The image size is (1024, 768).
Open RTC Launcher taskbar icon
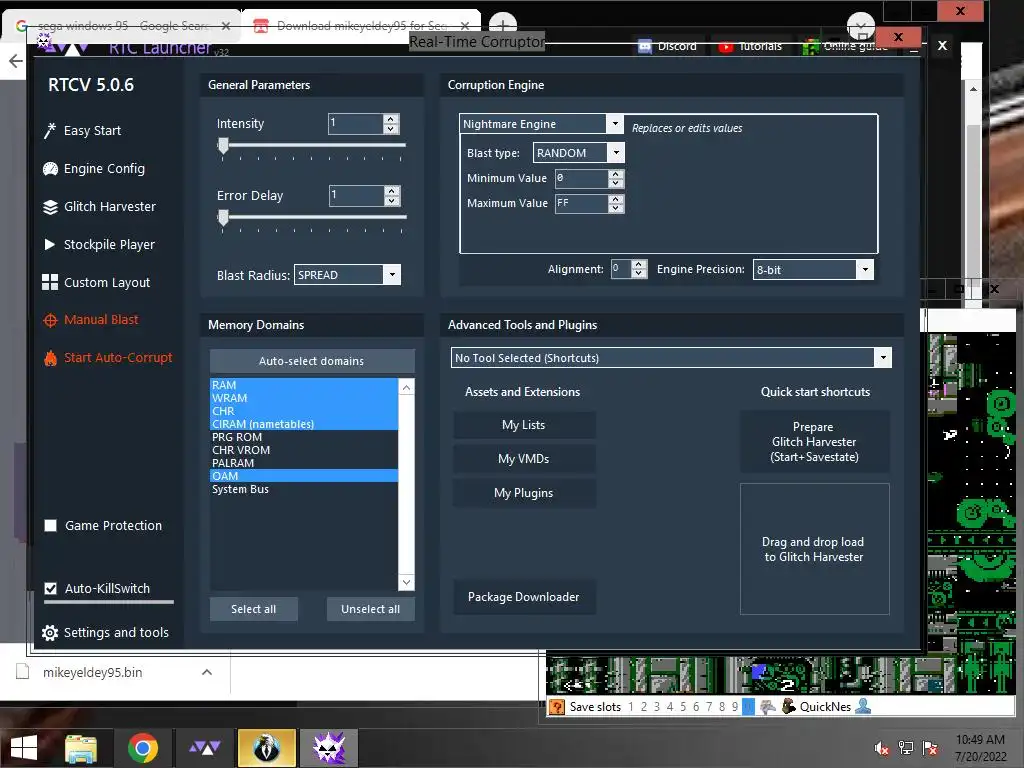204,748
